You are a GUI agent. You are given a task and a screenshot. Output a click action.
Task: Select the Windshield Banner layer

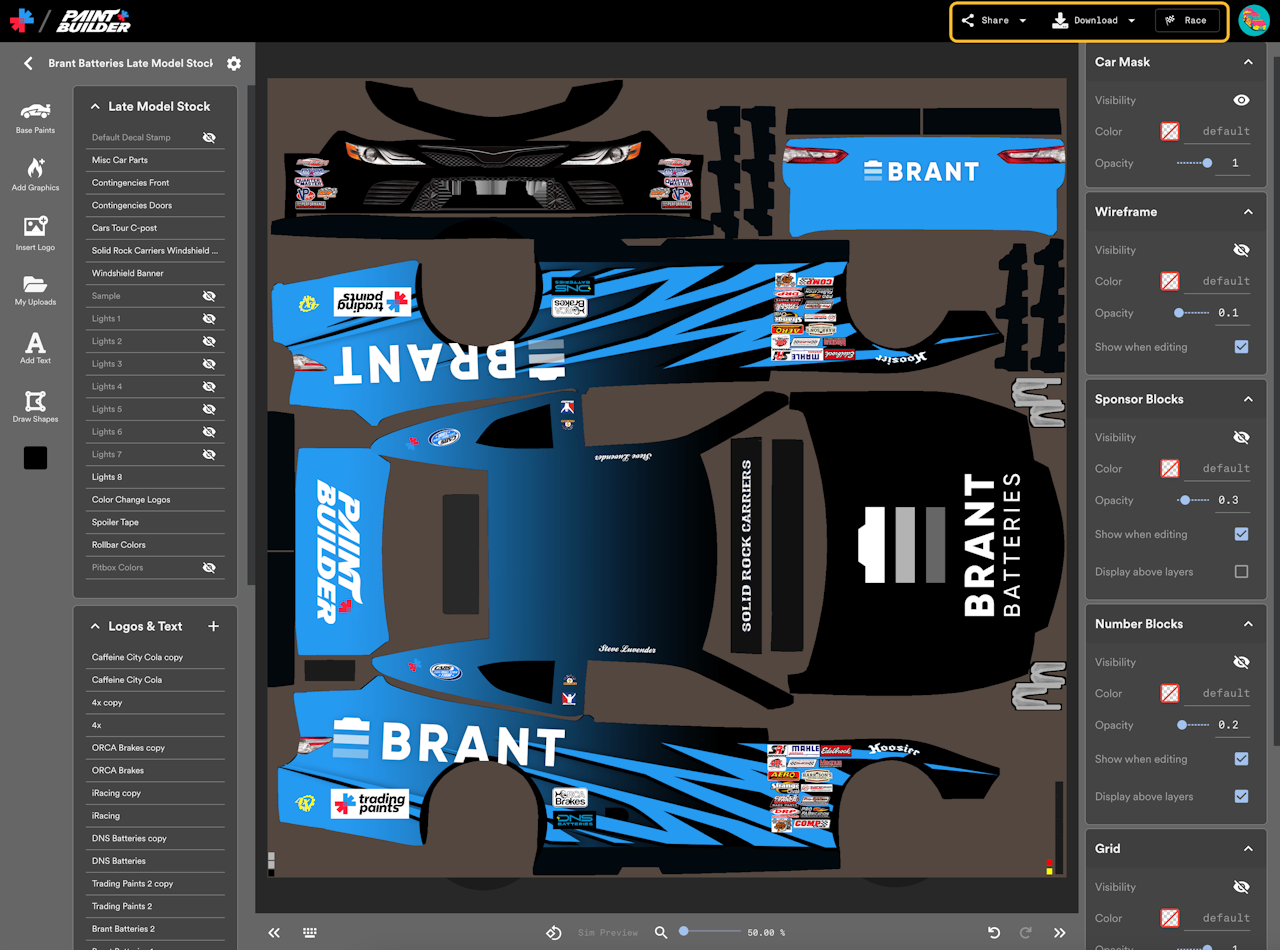tap(128, 273)
